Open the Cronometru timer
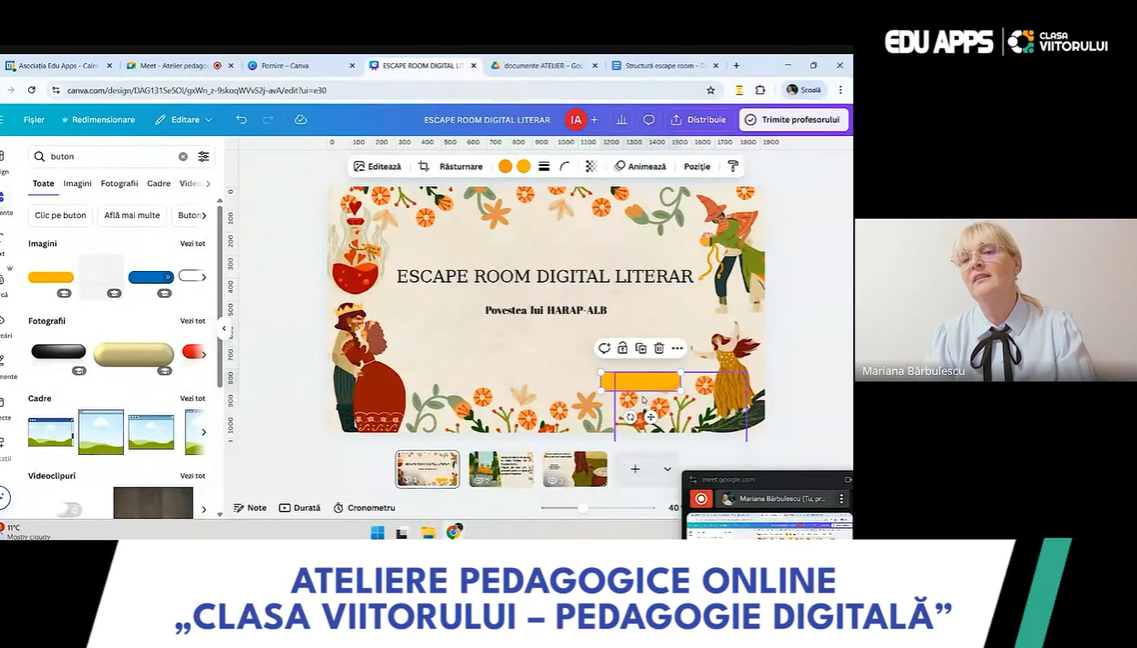Screen dimensions: 1137x648 pyautogui.click(x=364, y=508)
